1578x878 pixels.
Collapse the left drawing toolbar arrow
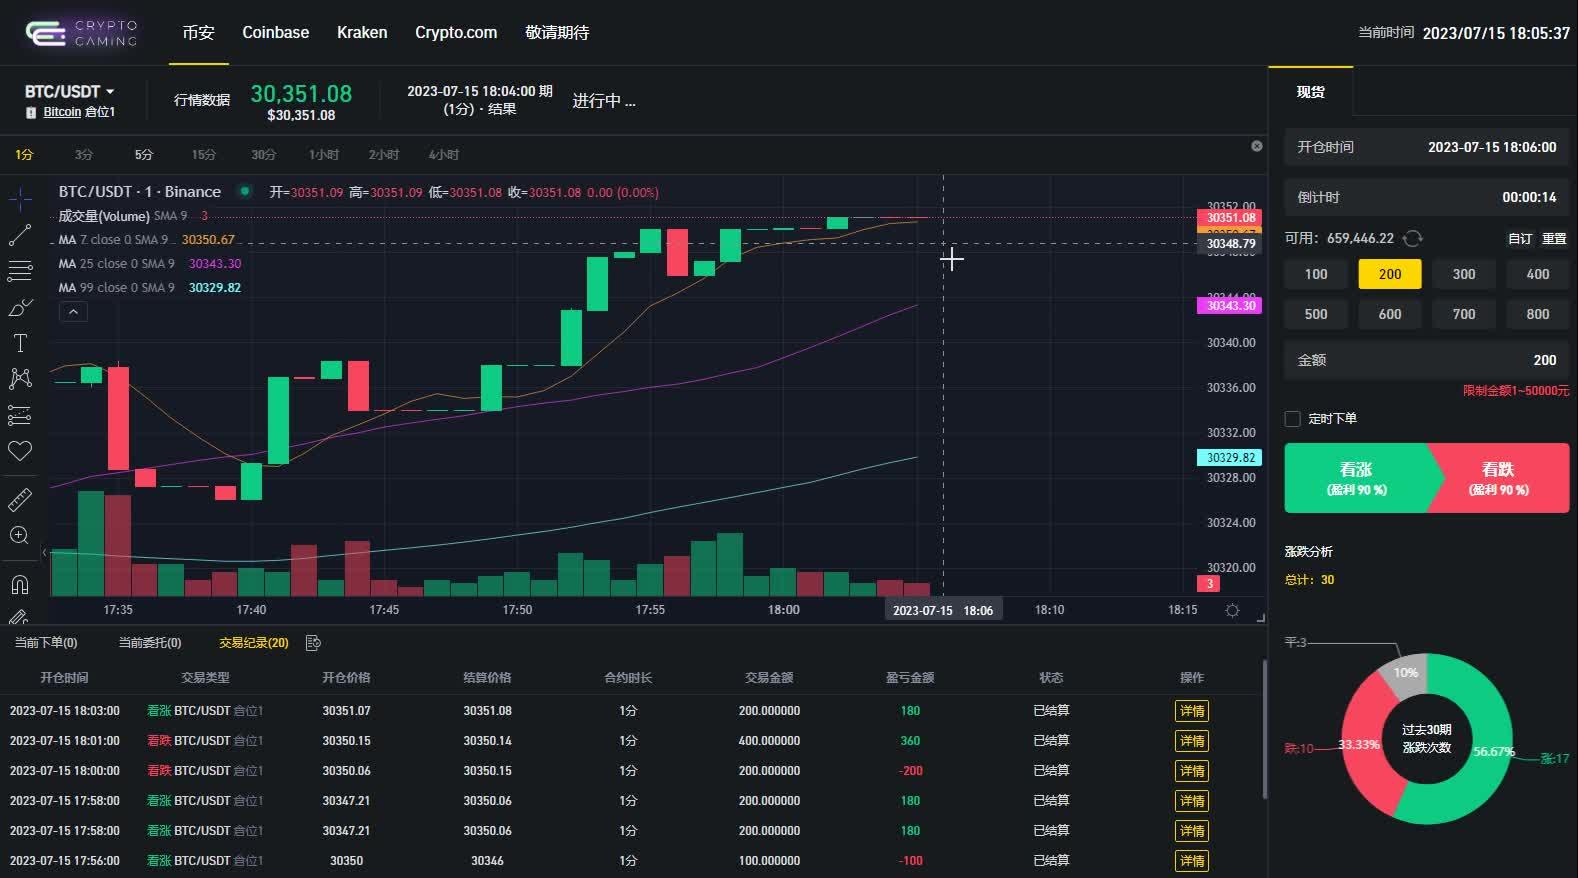tap(44, 552)
